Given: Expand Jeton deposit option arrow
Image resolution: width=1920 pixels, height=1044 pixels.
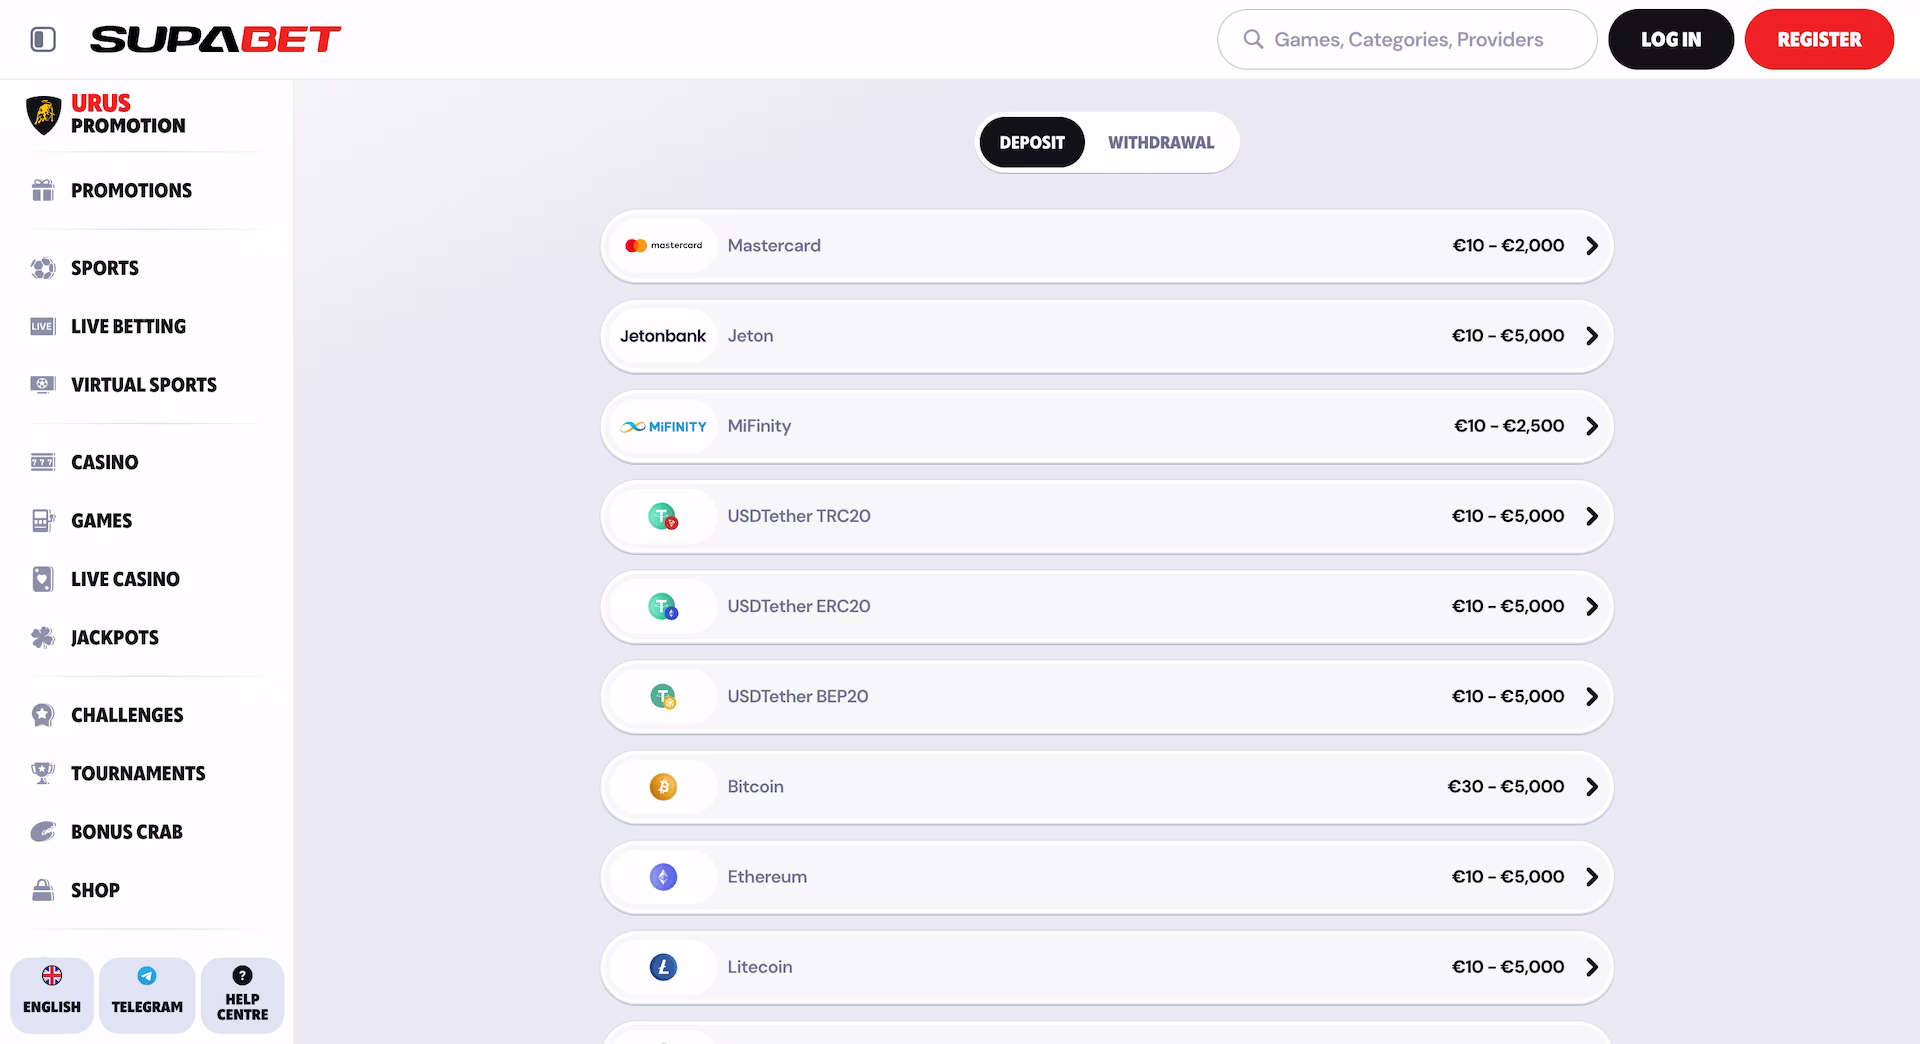Looking at the screenshot, I should 1592,336.
